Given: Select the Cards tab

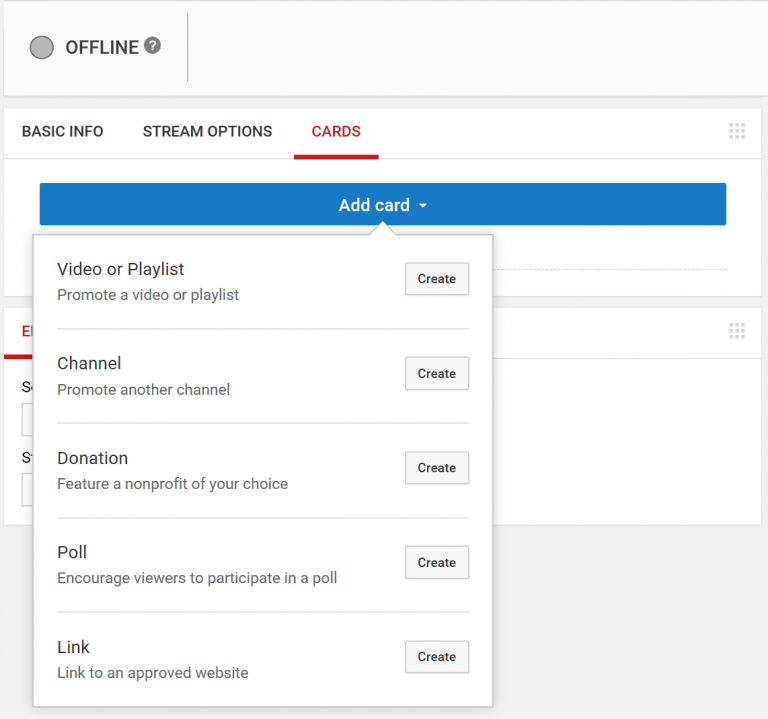Looking at the screenshot, I should (x=336, y=131).
